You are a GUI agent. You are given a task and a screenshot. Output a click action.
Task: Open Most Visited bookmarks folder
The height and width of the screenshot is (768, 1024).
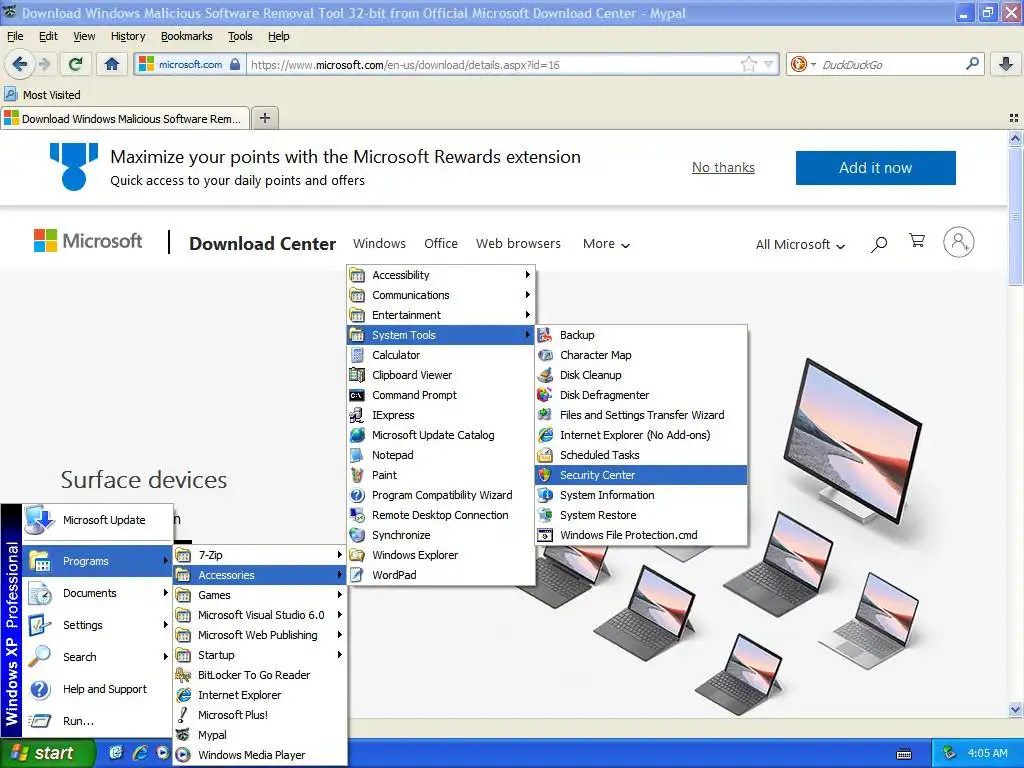(43, 95)
